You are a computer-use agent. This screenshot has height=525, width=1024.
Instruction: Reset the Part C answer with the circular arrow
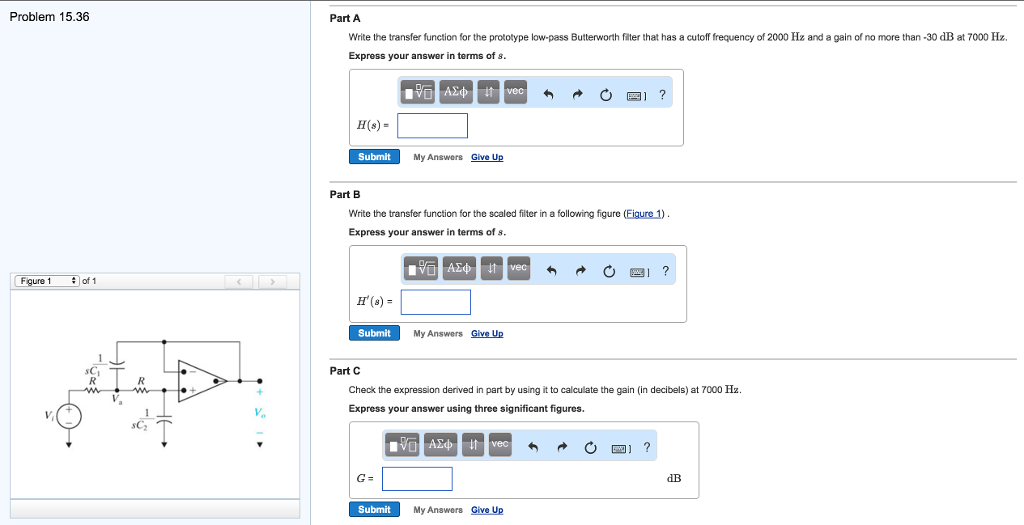click(x=591, y=447)
